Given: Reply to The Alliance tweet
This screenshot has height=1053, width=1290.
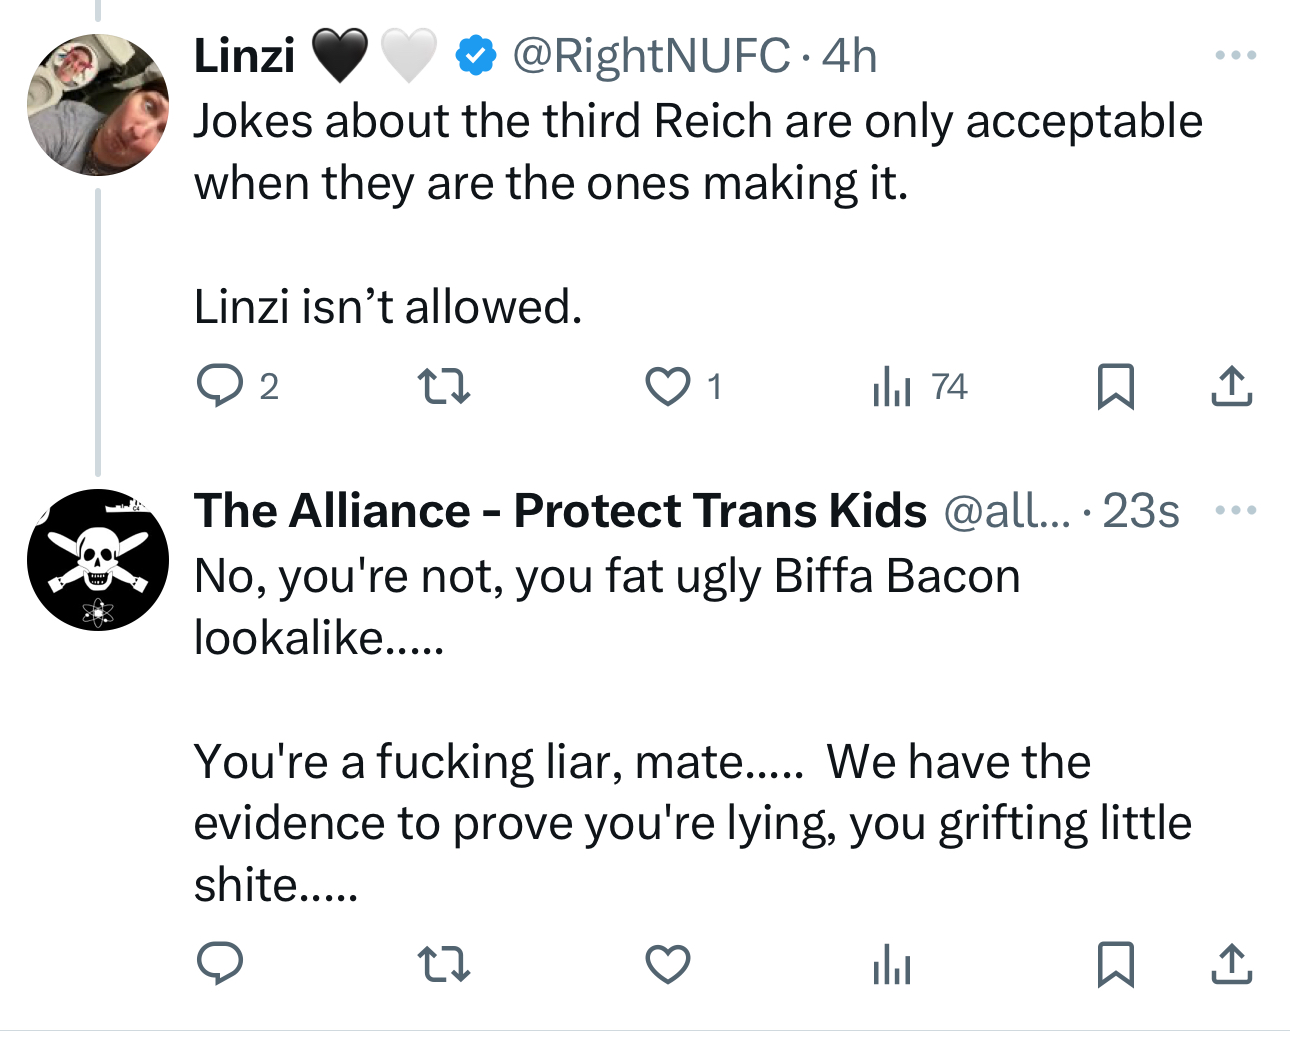Looking at the screenshot, I should coord(220,964).
